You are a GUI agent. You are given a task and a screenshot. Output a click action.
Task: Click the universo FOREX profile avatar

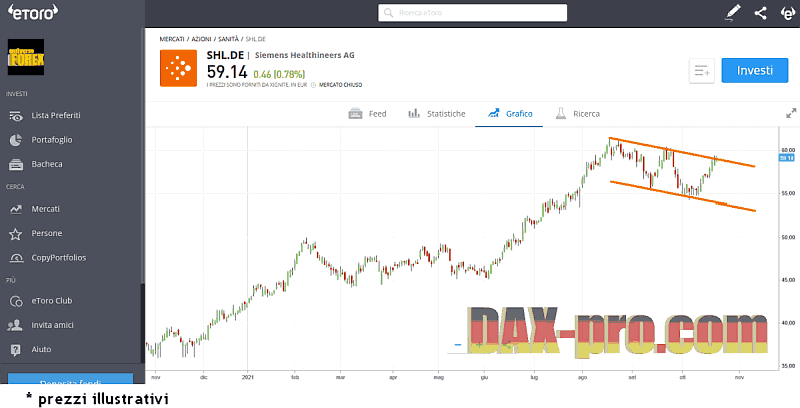[26, 57]
